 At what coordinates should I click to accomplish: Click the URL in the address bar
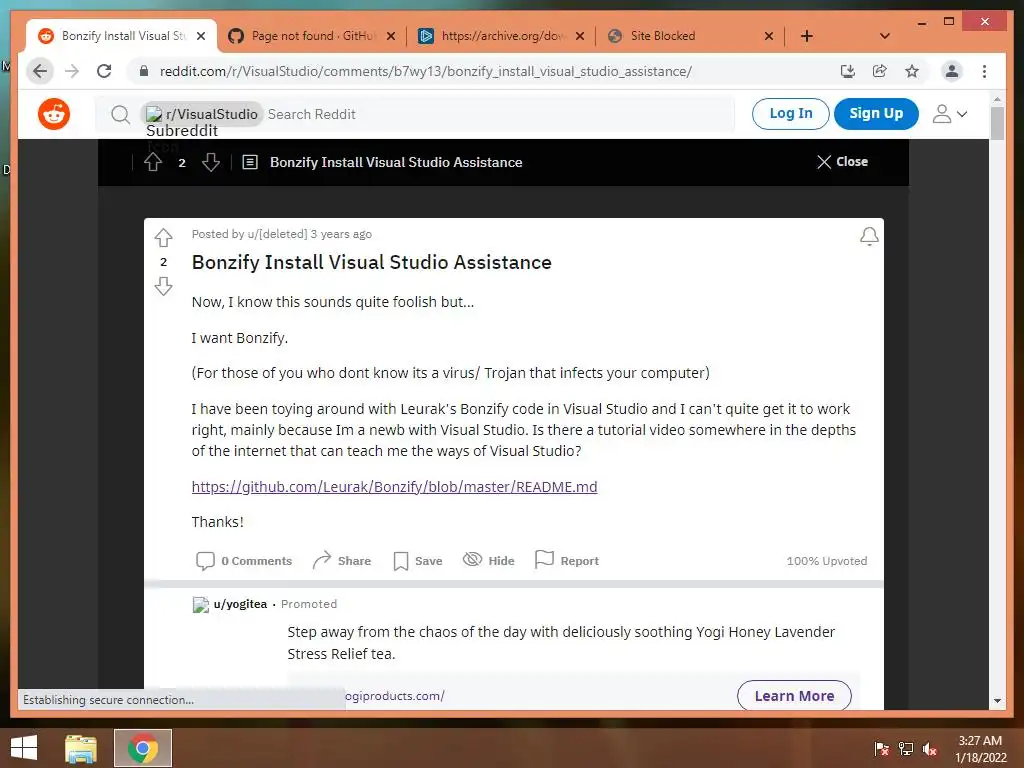click(425, 71)
